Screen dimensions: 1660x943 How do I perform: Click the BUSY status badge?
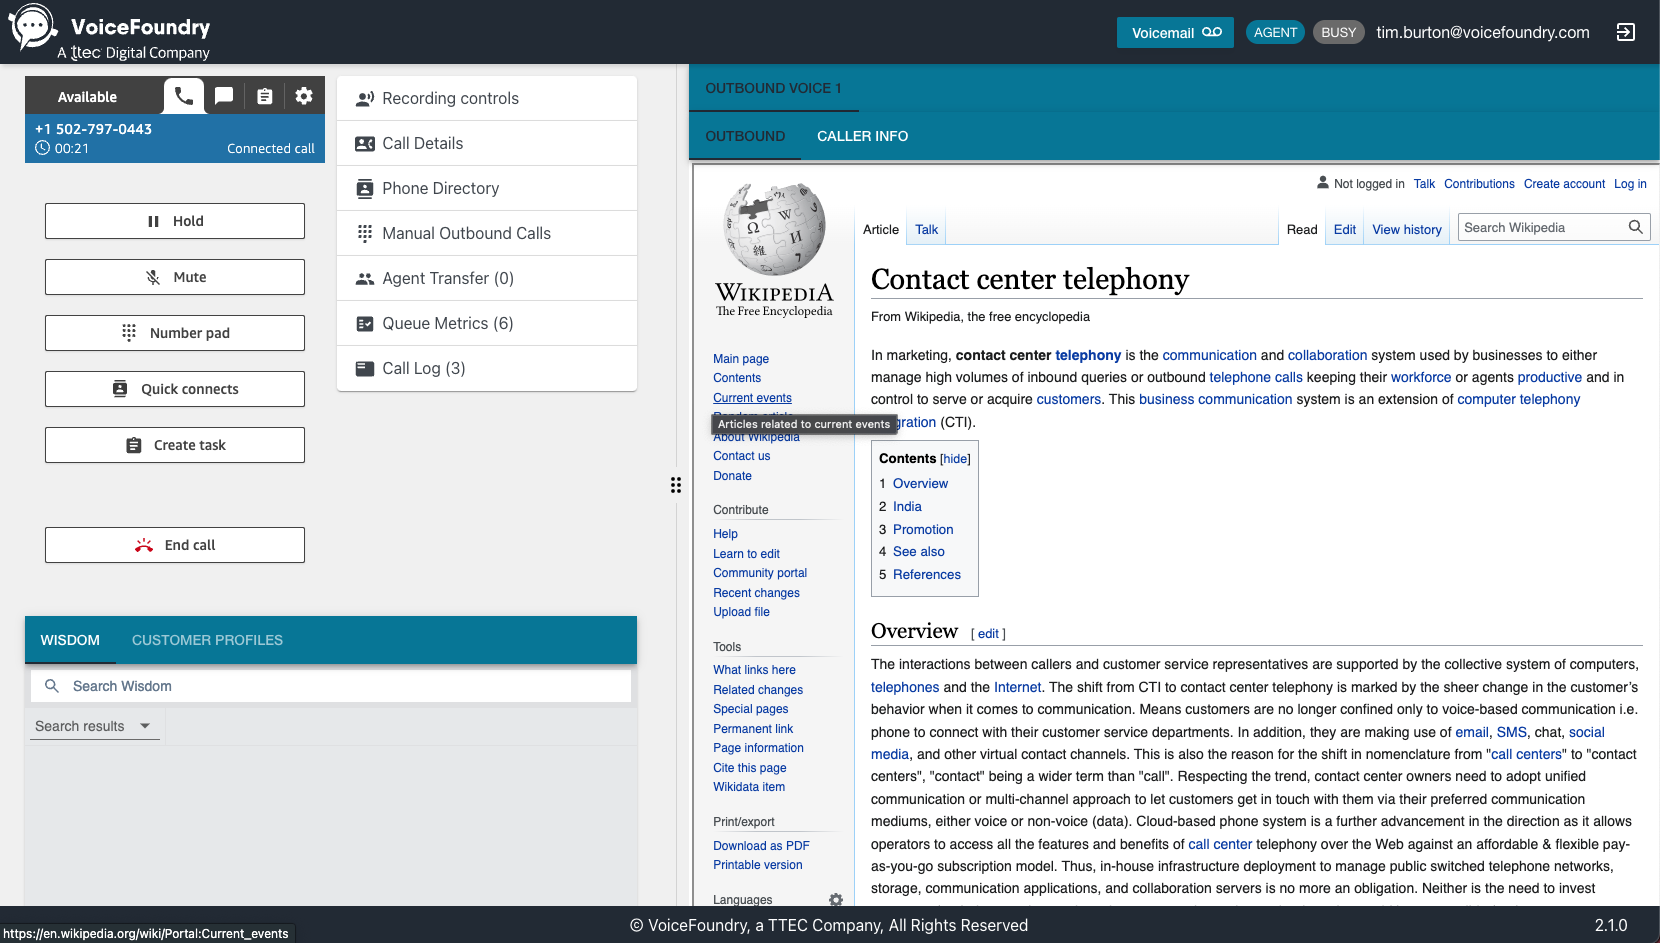click(1338, 32)
